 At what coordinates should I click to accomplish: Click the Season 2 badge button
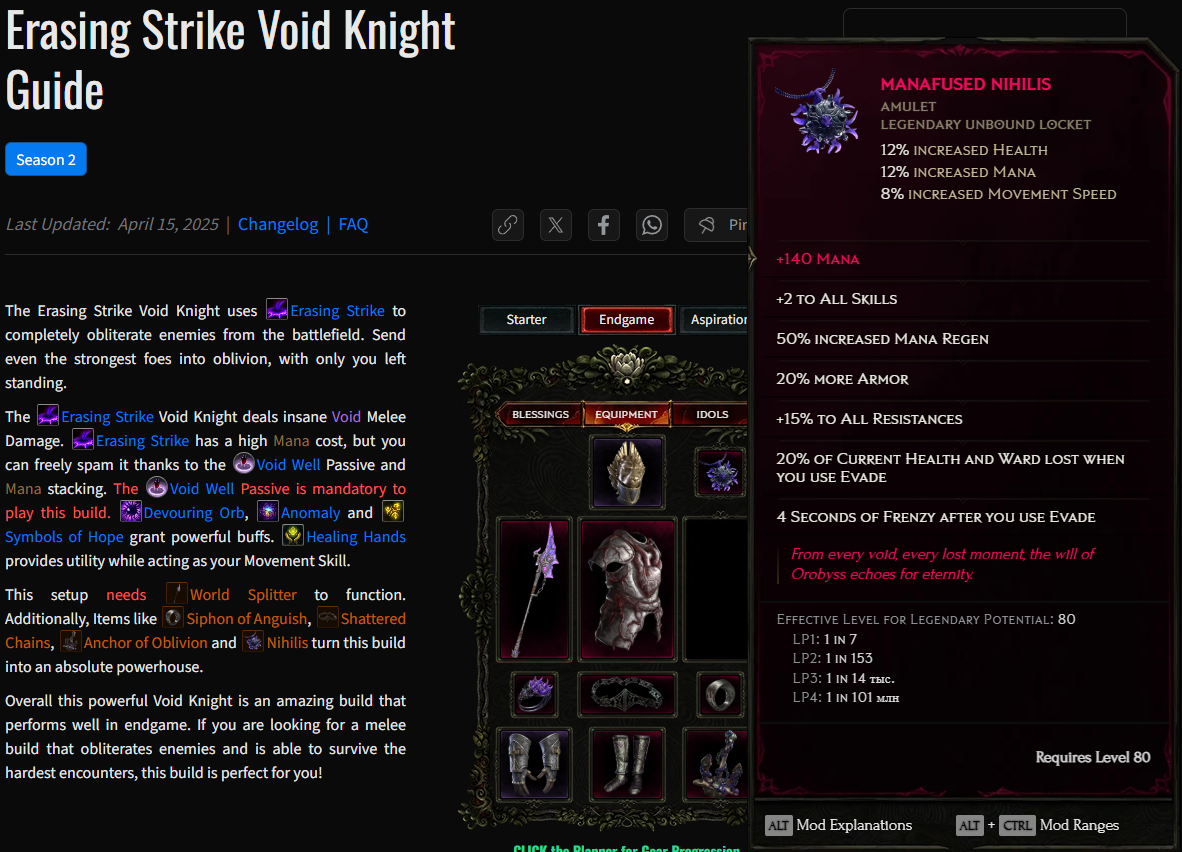(46, 159)
